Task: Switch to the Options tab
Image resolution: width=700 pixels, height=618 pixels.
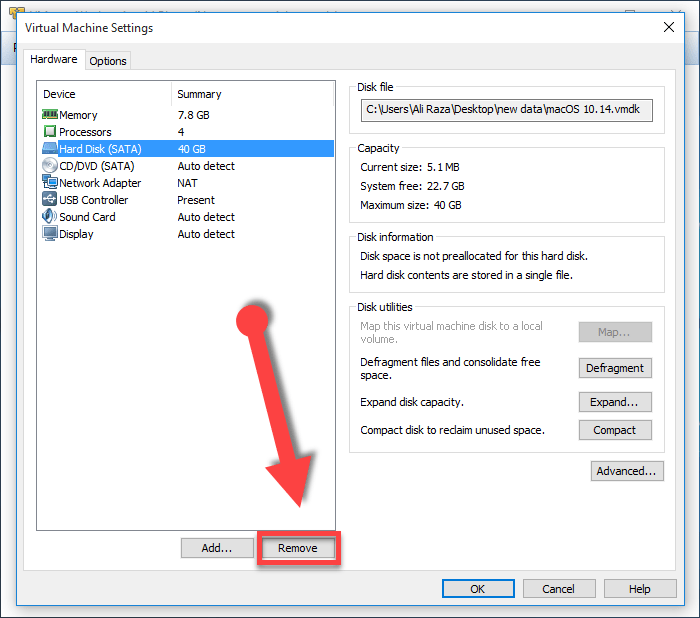Action: (108, 61)
